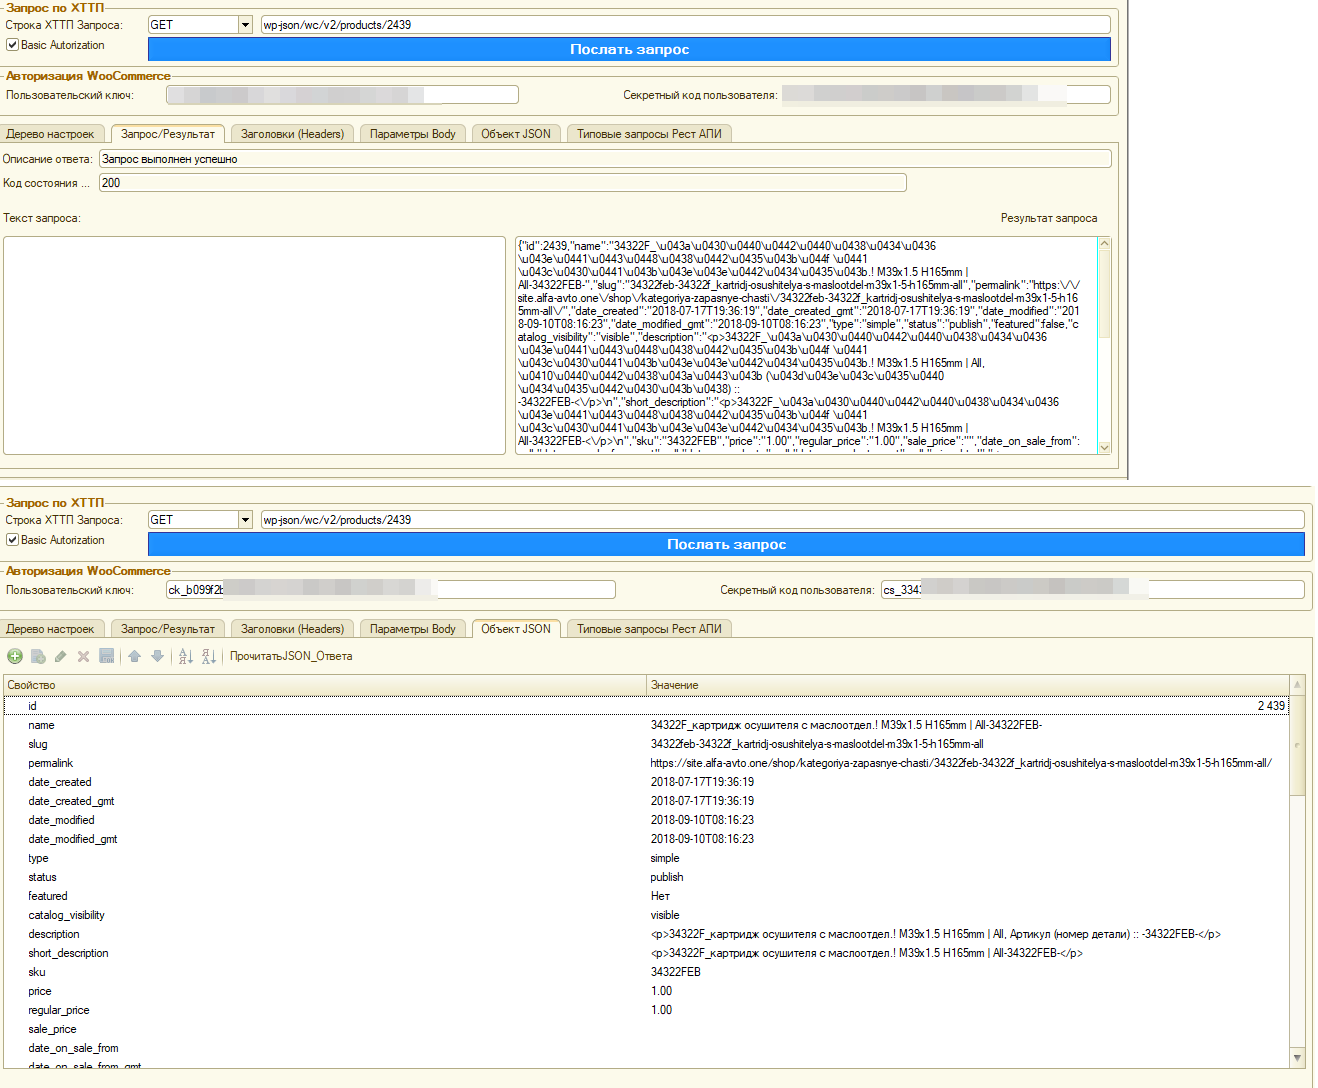The width and height of the screenshot is (1318, 1088).
Task: Select the catalog_visibility property row
Action: pyautogui.click(x=646, y=915)
